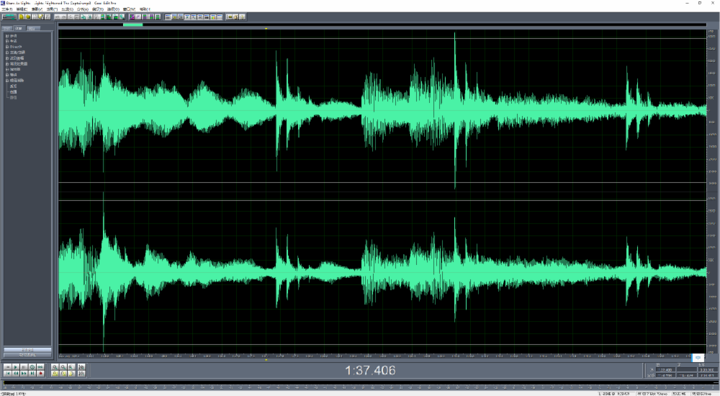Click the highlighted blue button at ruler's right end

698,357
